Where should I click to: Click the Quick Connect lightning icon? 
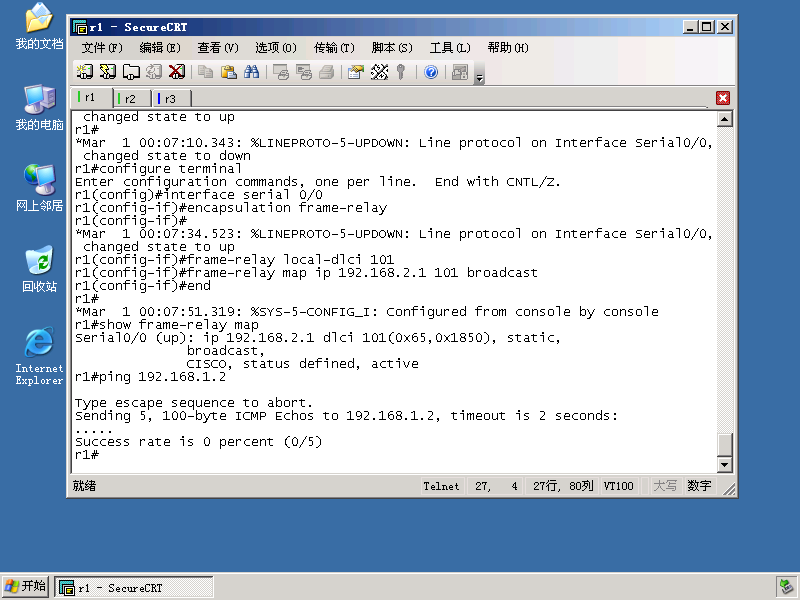click(x=108, y=72)
